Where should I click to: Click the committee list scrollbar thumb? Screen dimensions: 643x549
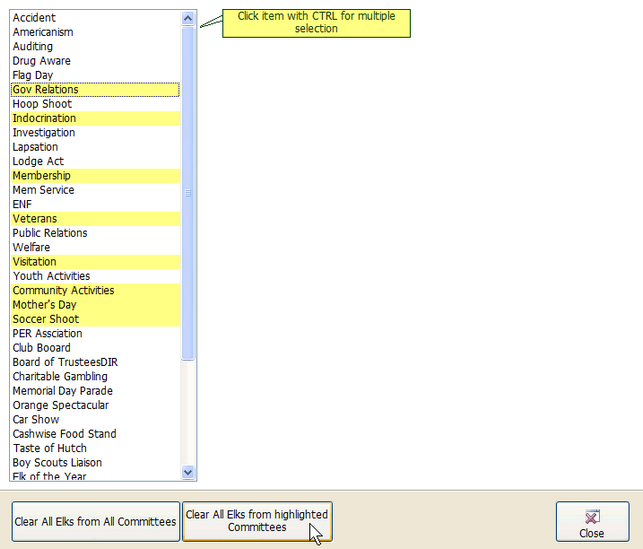[x=188, y=195]
